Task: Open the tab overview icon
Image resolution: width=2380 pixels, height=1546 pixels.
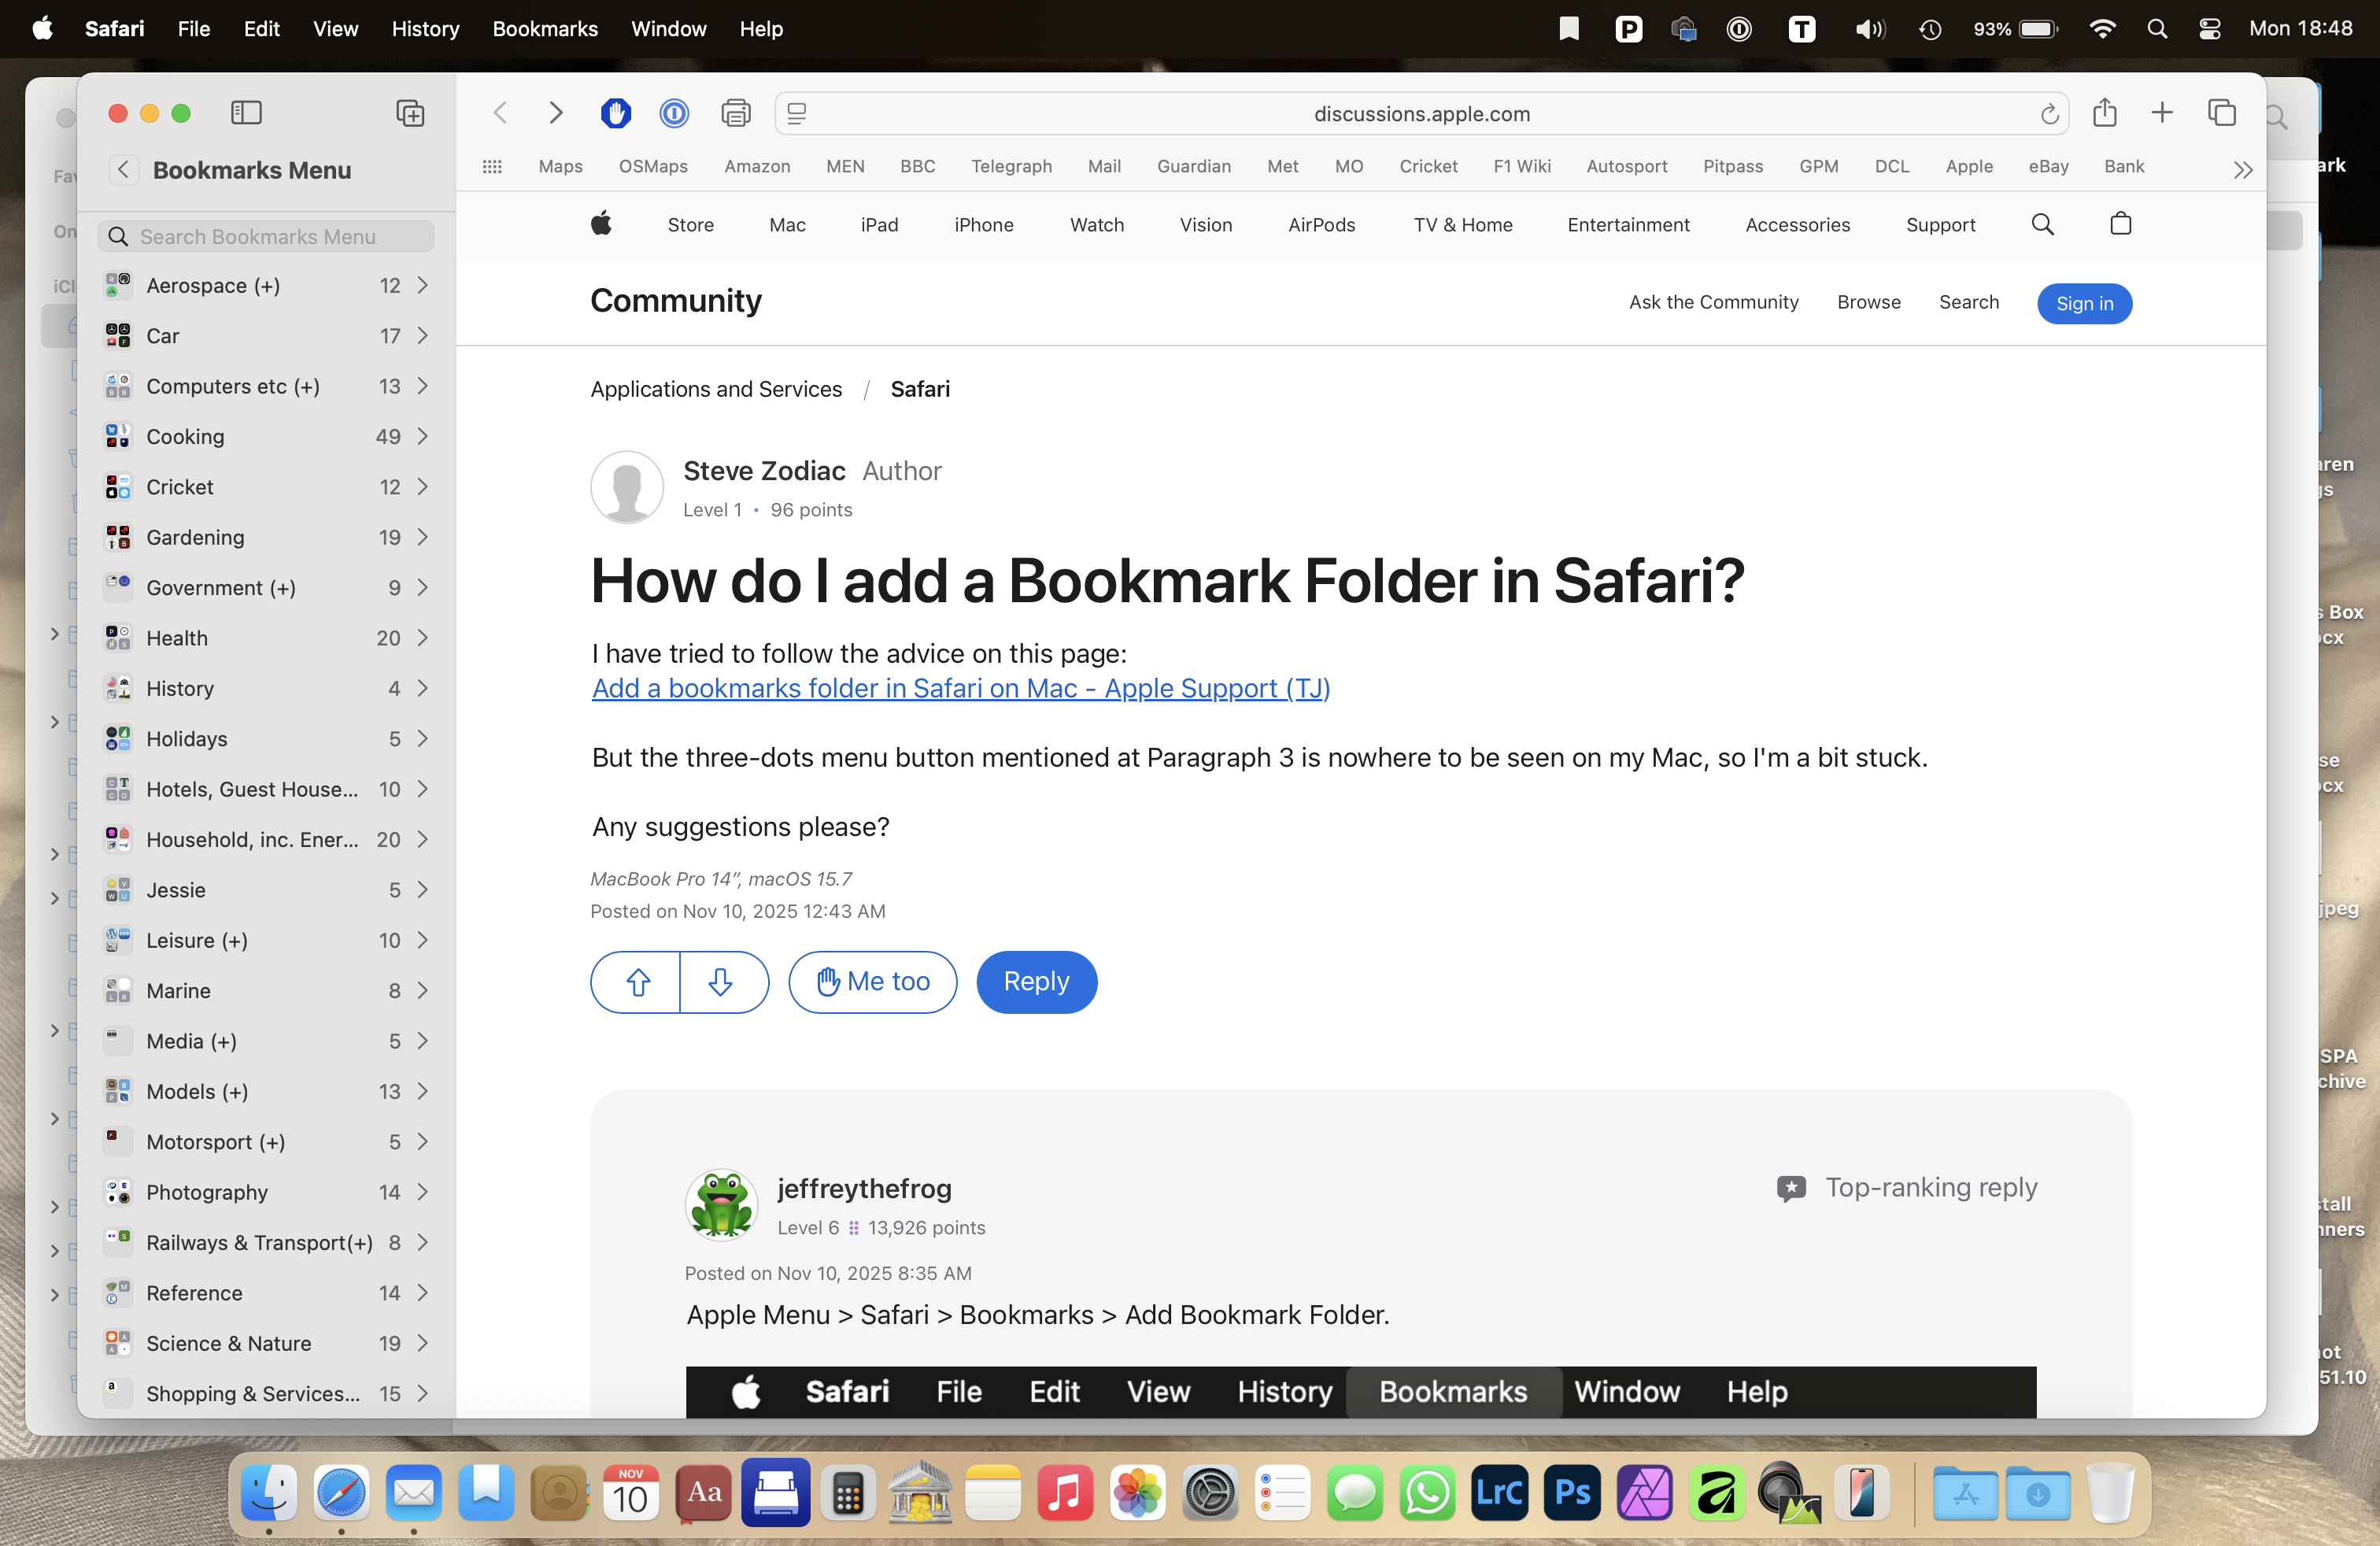Action: [2221, 113]
